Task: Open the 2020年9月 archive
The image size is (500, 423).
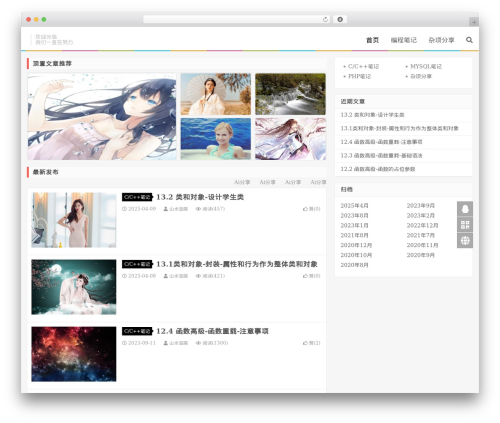Action: (421, 255)
